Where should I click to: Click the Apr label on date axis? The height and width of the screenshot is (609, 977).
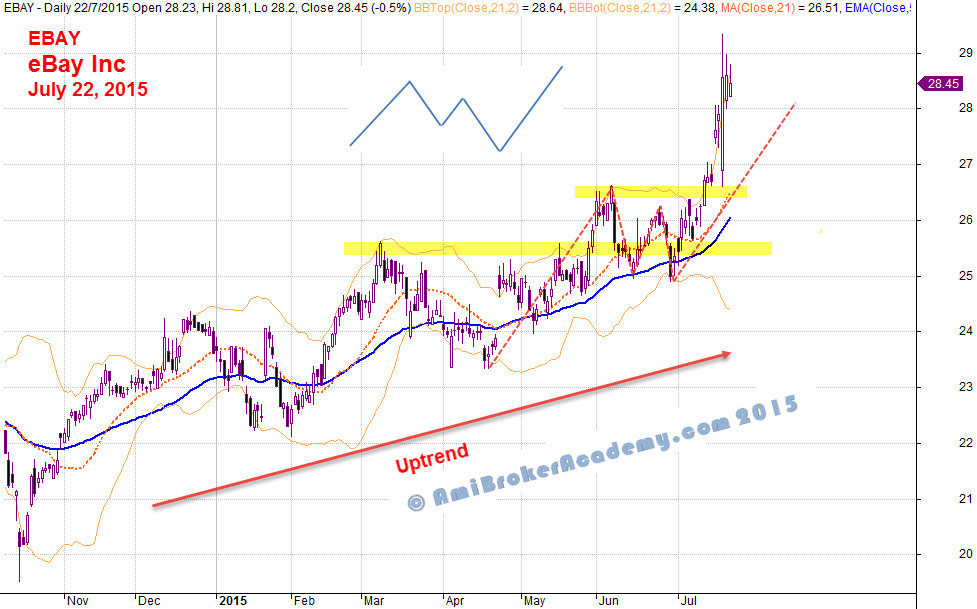pyautogui.click(x=455, y=600)
